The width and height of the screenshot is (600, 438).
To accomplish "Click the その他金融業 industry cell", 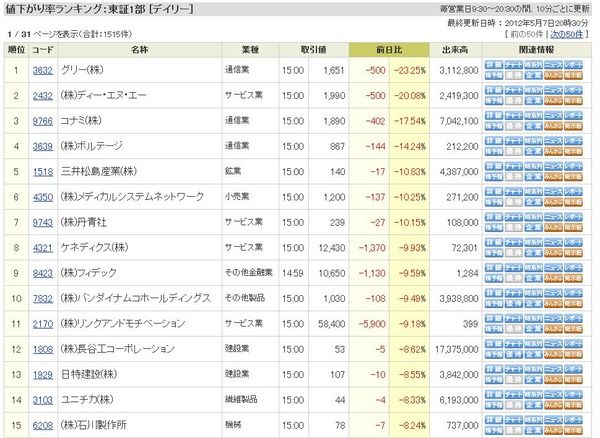I will (x=249, y=273).
